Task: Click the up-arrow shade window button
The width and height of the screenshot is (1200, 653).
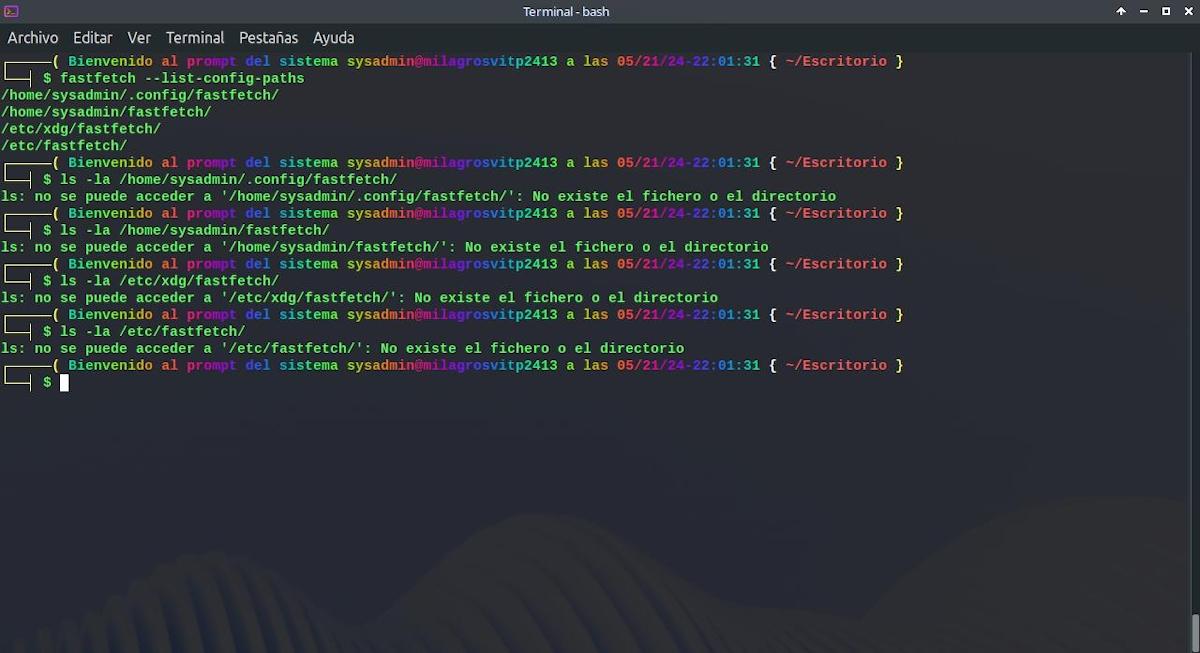Action: (1121, 11)
